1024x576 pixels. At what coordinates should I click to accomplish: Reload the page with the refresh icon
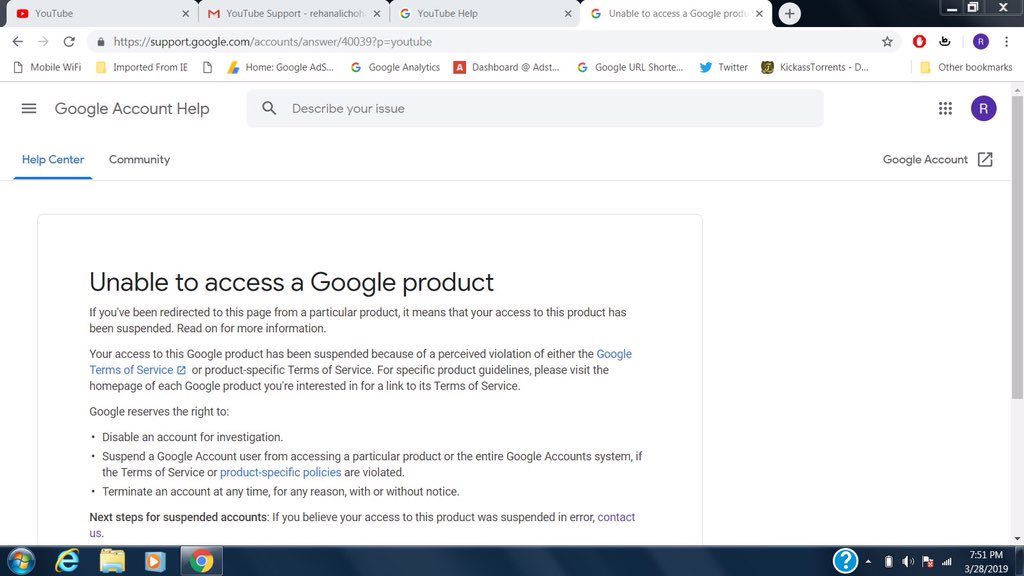pyautogui.click(x=69, y=41)
